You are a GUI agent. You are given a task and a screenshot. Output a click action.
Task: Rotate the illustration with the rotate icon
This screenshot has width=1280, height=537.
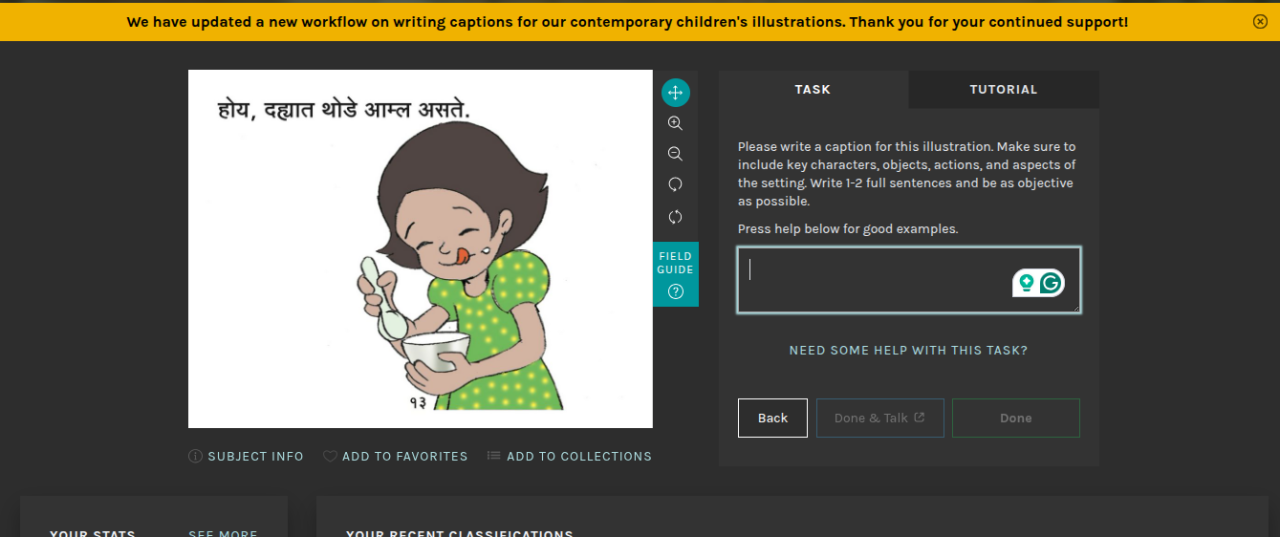675,185
